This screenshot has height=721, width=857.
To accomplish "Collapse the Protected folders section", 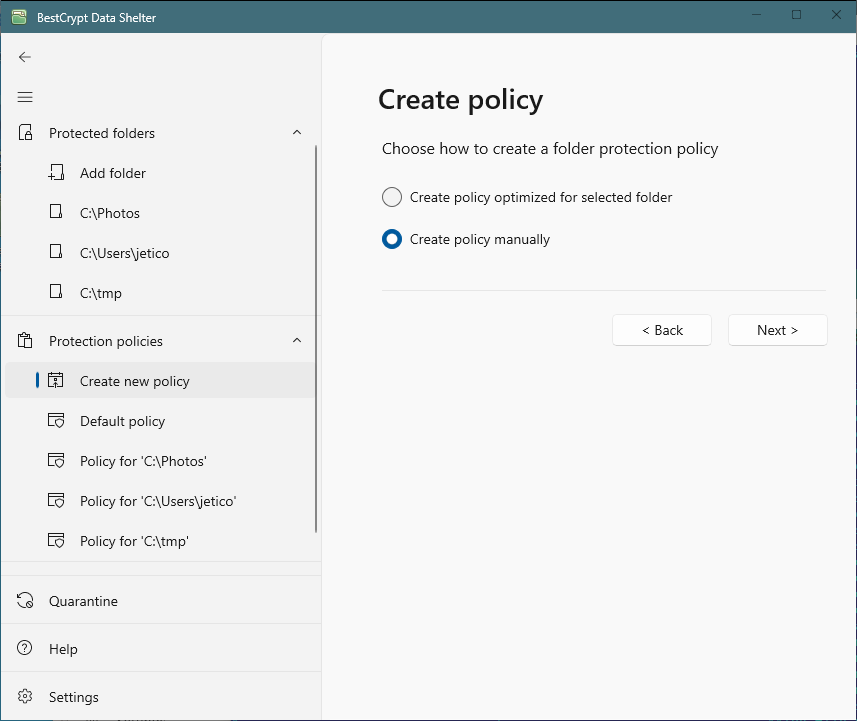I will (x=297, y=132).
